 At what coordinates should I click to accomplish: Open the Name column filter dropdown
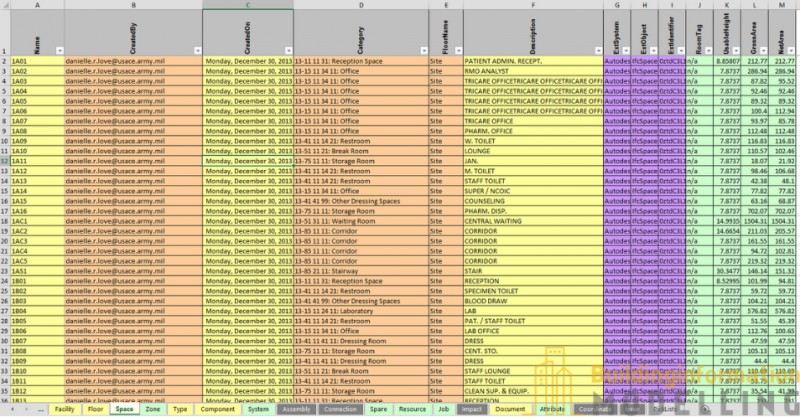(x=60, y=51)
